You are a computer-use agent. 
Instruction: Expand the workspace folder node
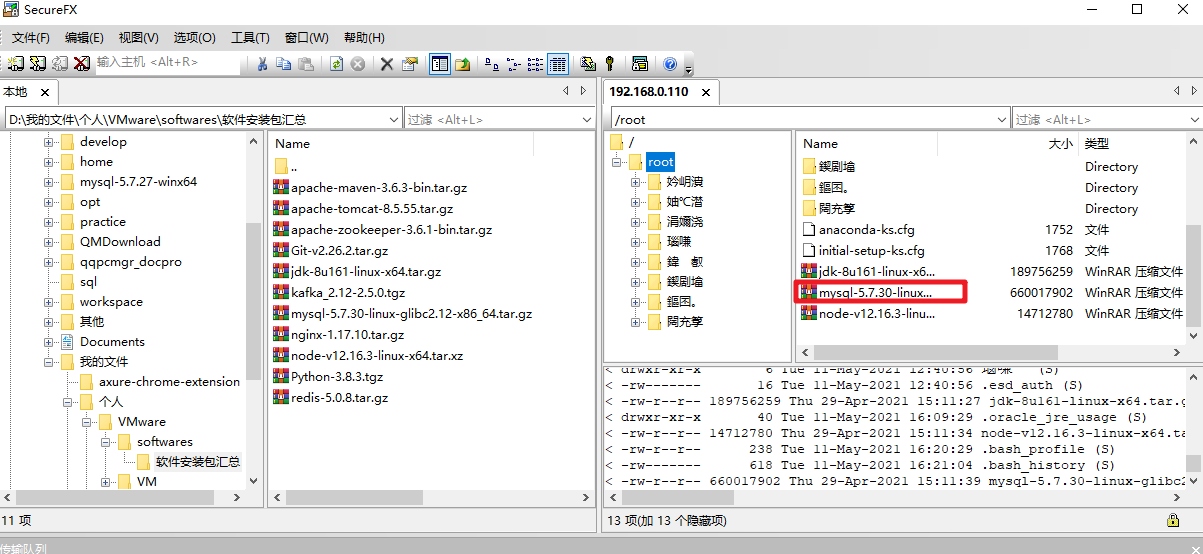coord(48,302)
